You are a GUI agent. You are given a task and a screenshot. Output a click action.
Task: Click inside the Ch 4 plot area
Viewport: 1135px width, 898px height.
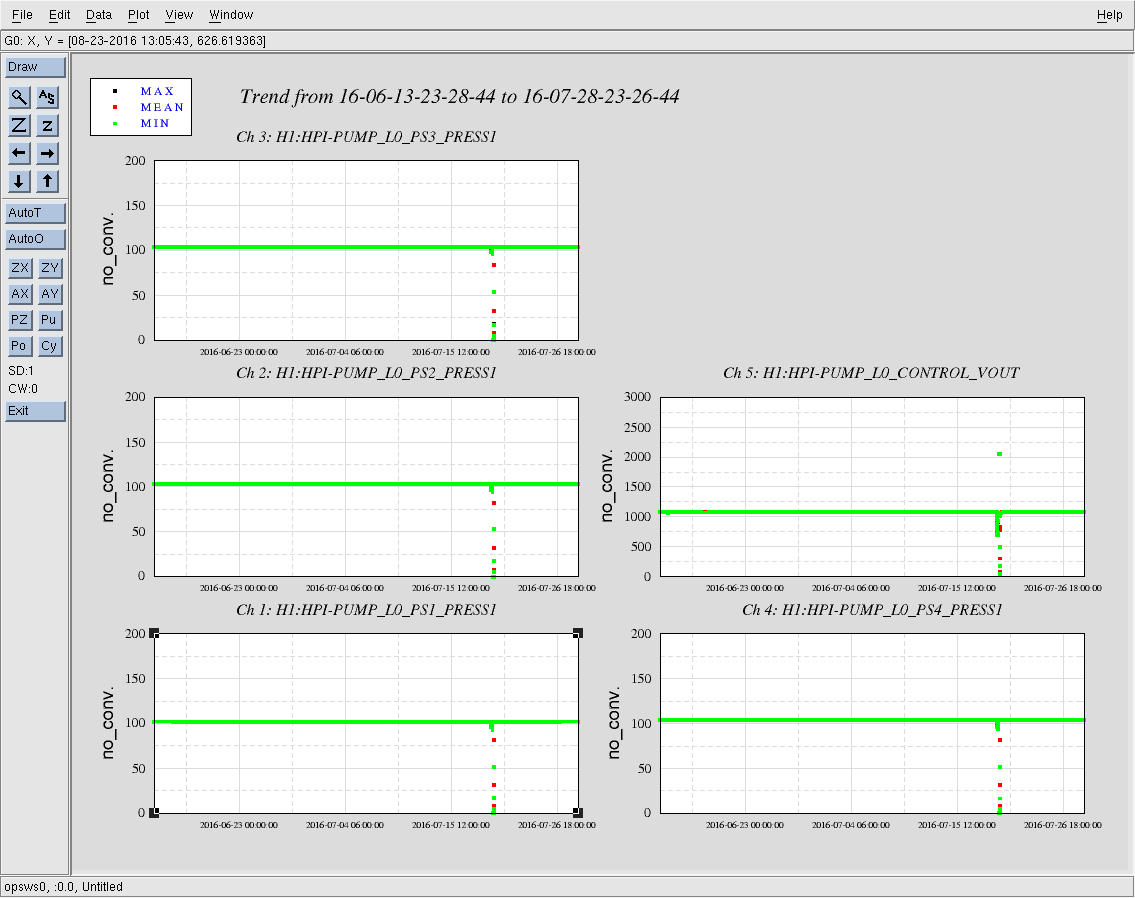click(x=872, y=723)
